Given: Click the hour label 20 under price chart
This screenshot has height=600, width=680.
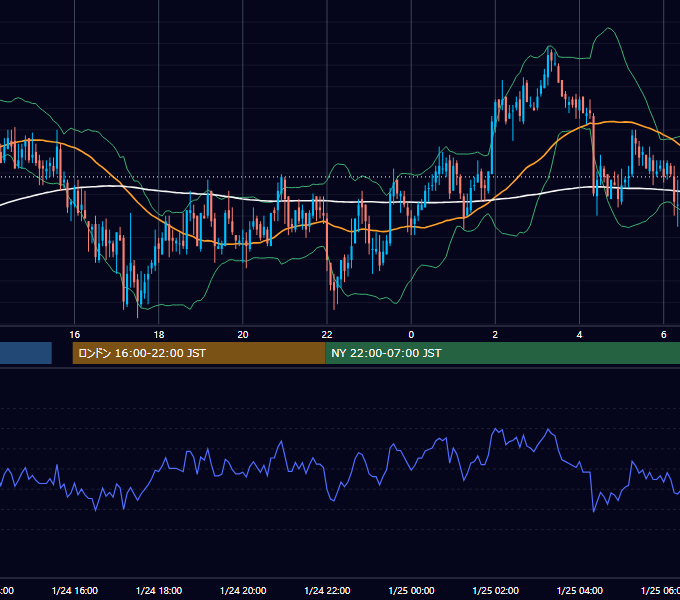Looking at the screenshot, I should [243, 334].
